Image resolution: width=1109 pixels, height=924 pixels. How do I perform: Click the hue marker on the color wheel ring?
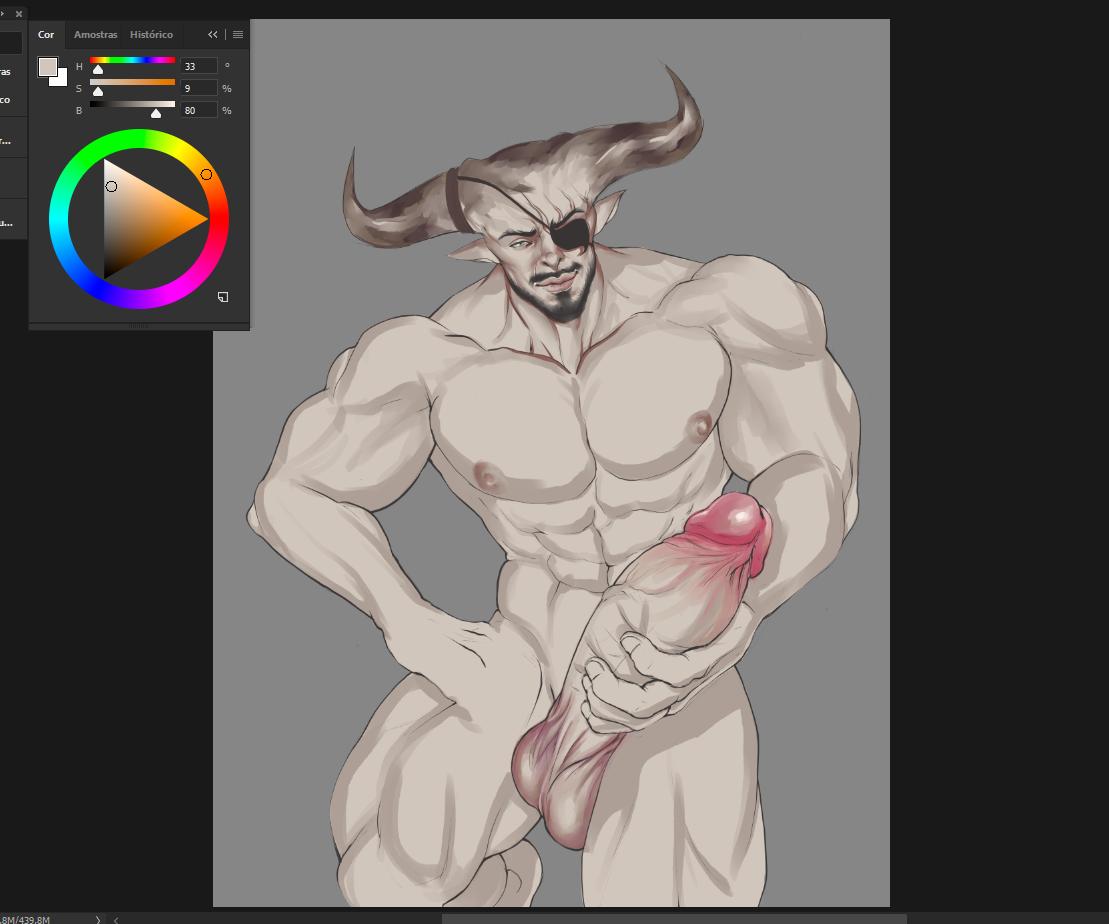[x=207, y=175]
